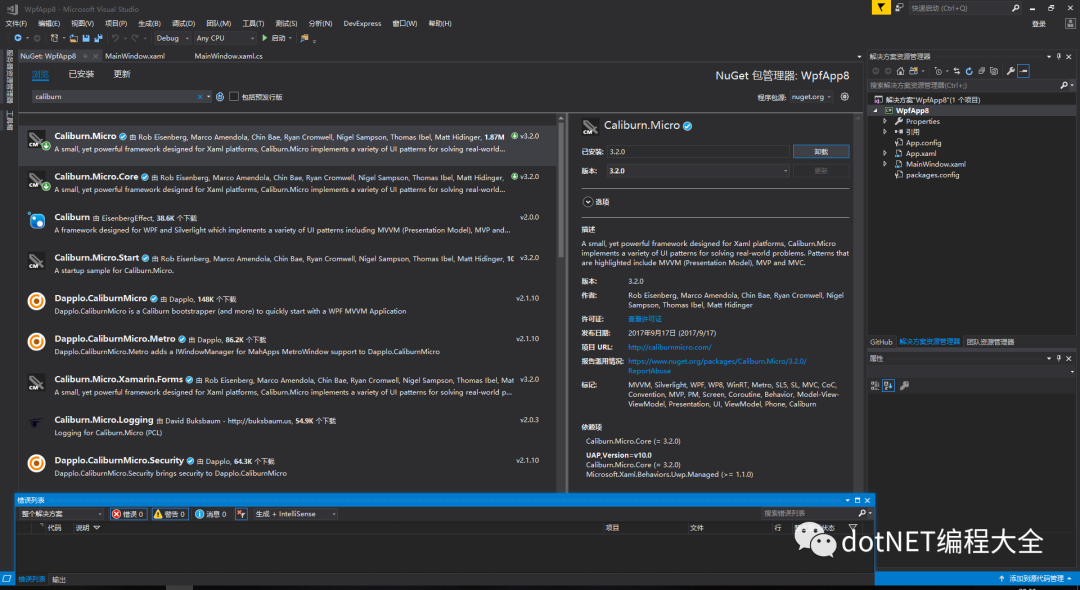This screenshot has width=1080, height=590.
Task: Expand the Properties node in Solution Explorer
Action: pos(885,121)
